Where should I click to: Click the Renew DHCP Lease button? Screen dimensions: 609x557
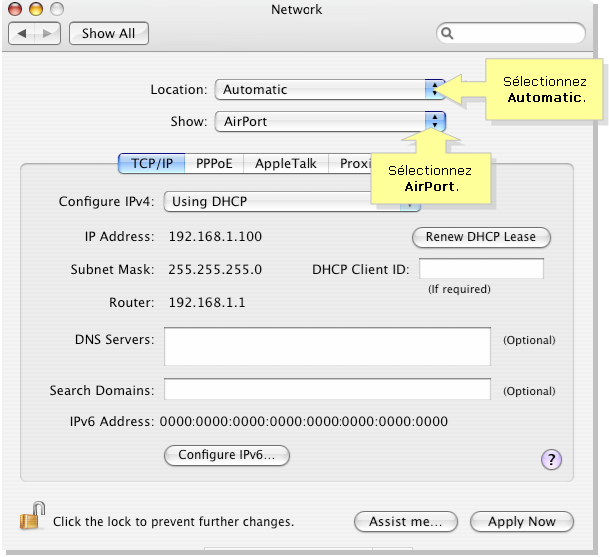481,237
